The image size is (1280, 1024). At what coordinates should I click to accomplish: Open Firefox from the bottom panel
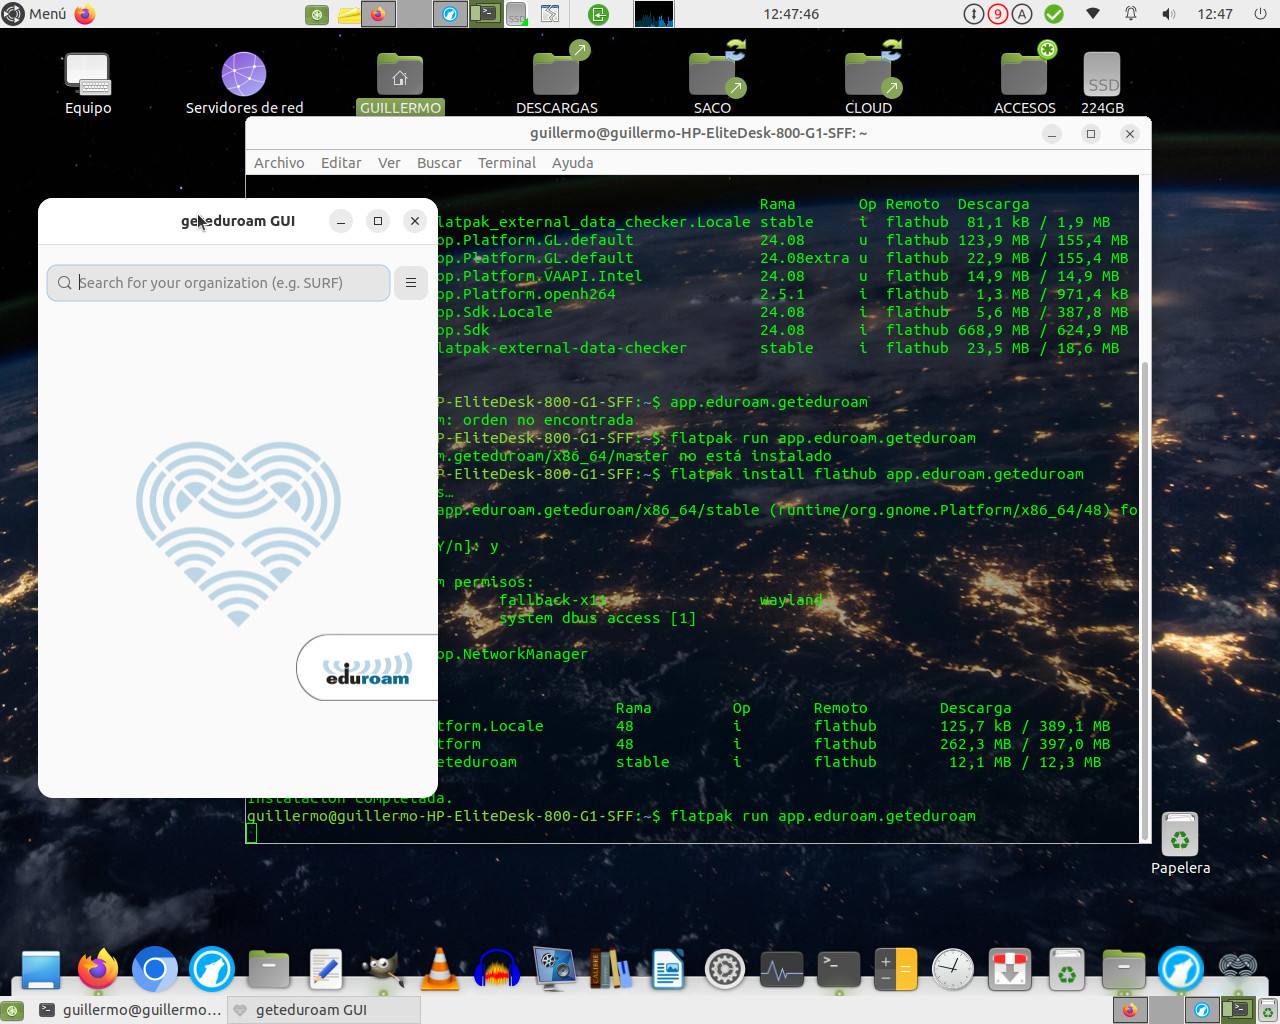click(x=97, y=969)
